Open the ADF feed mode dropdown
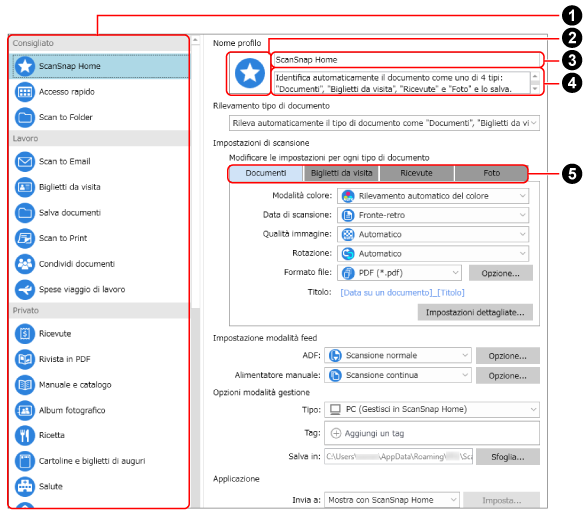This screenshot has height=517, width=584. pos(398,355)
